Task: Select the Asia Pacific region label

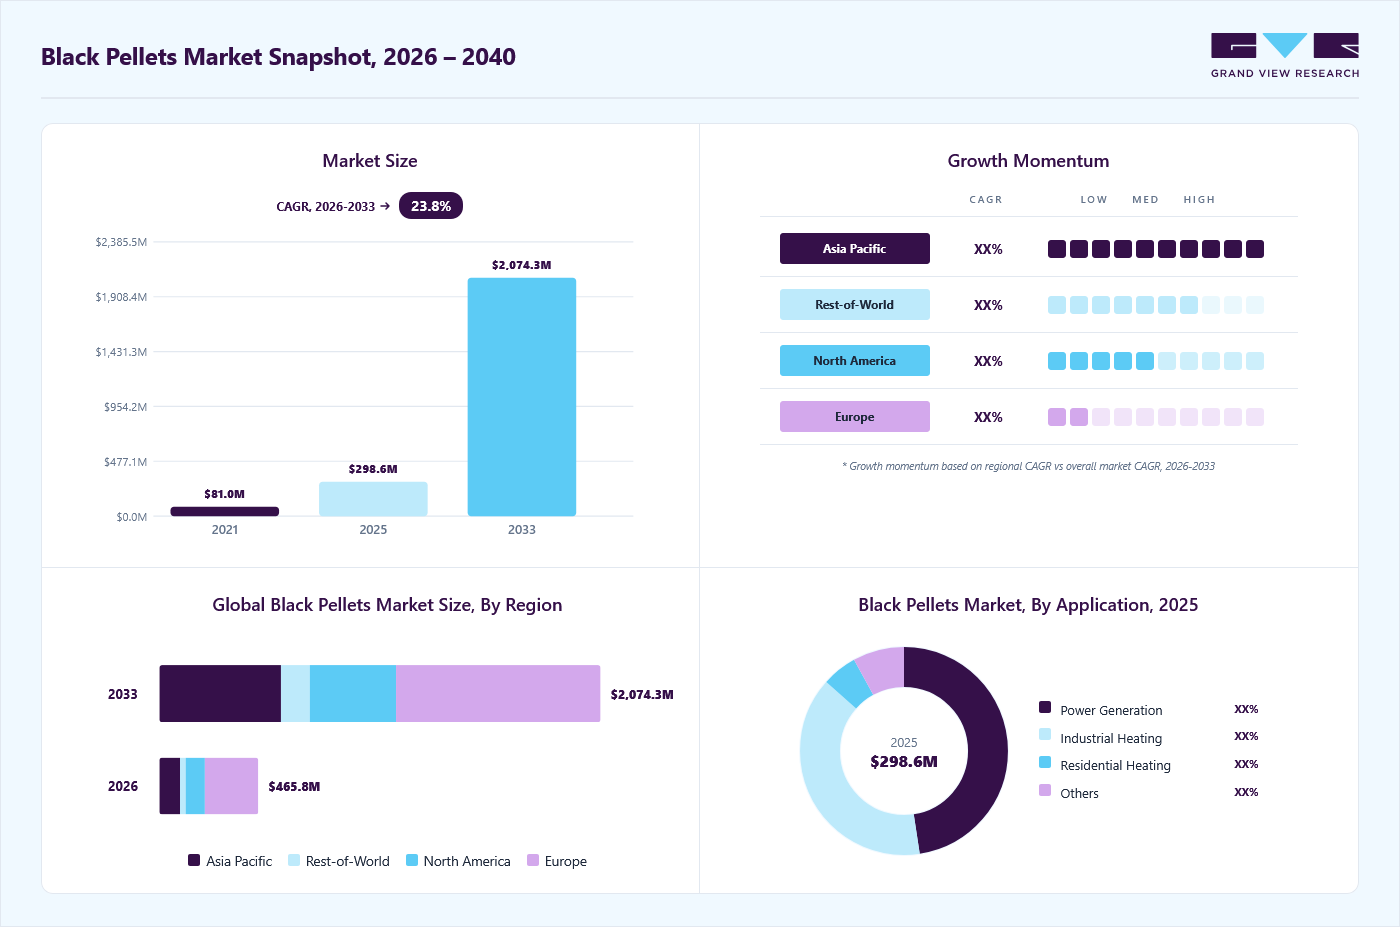Action: 855,249
